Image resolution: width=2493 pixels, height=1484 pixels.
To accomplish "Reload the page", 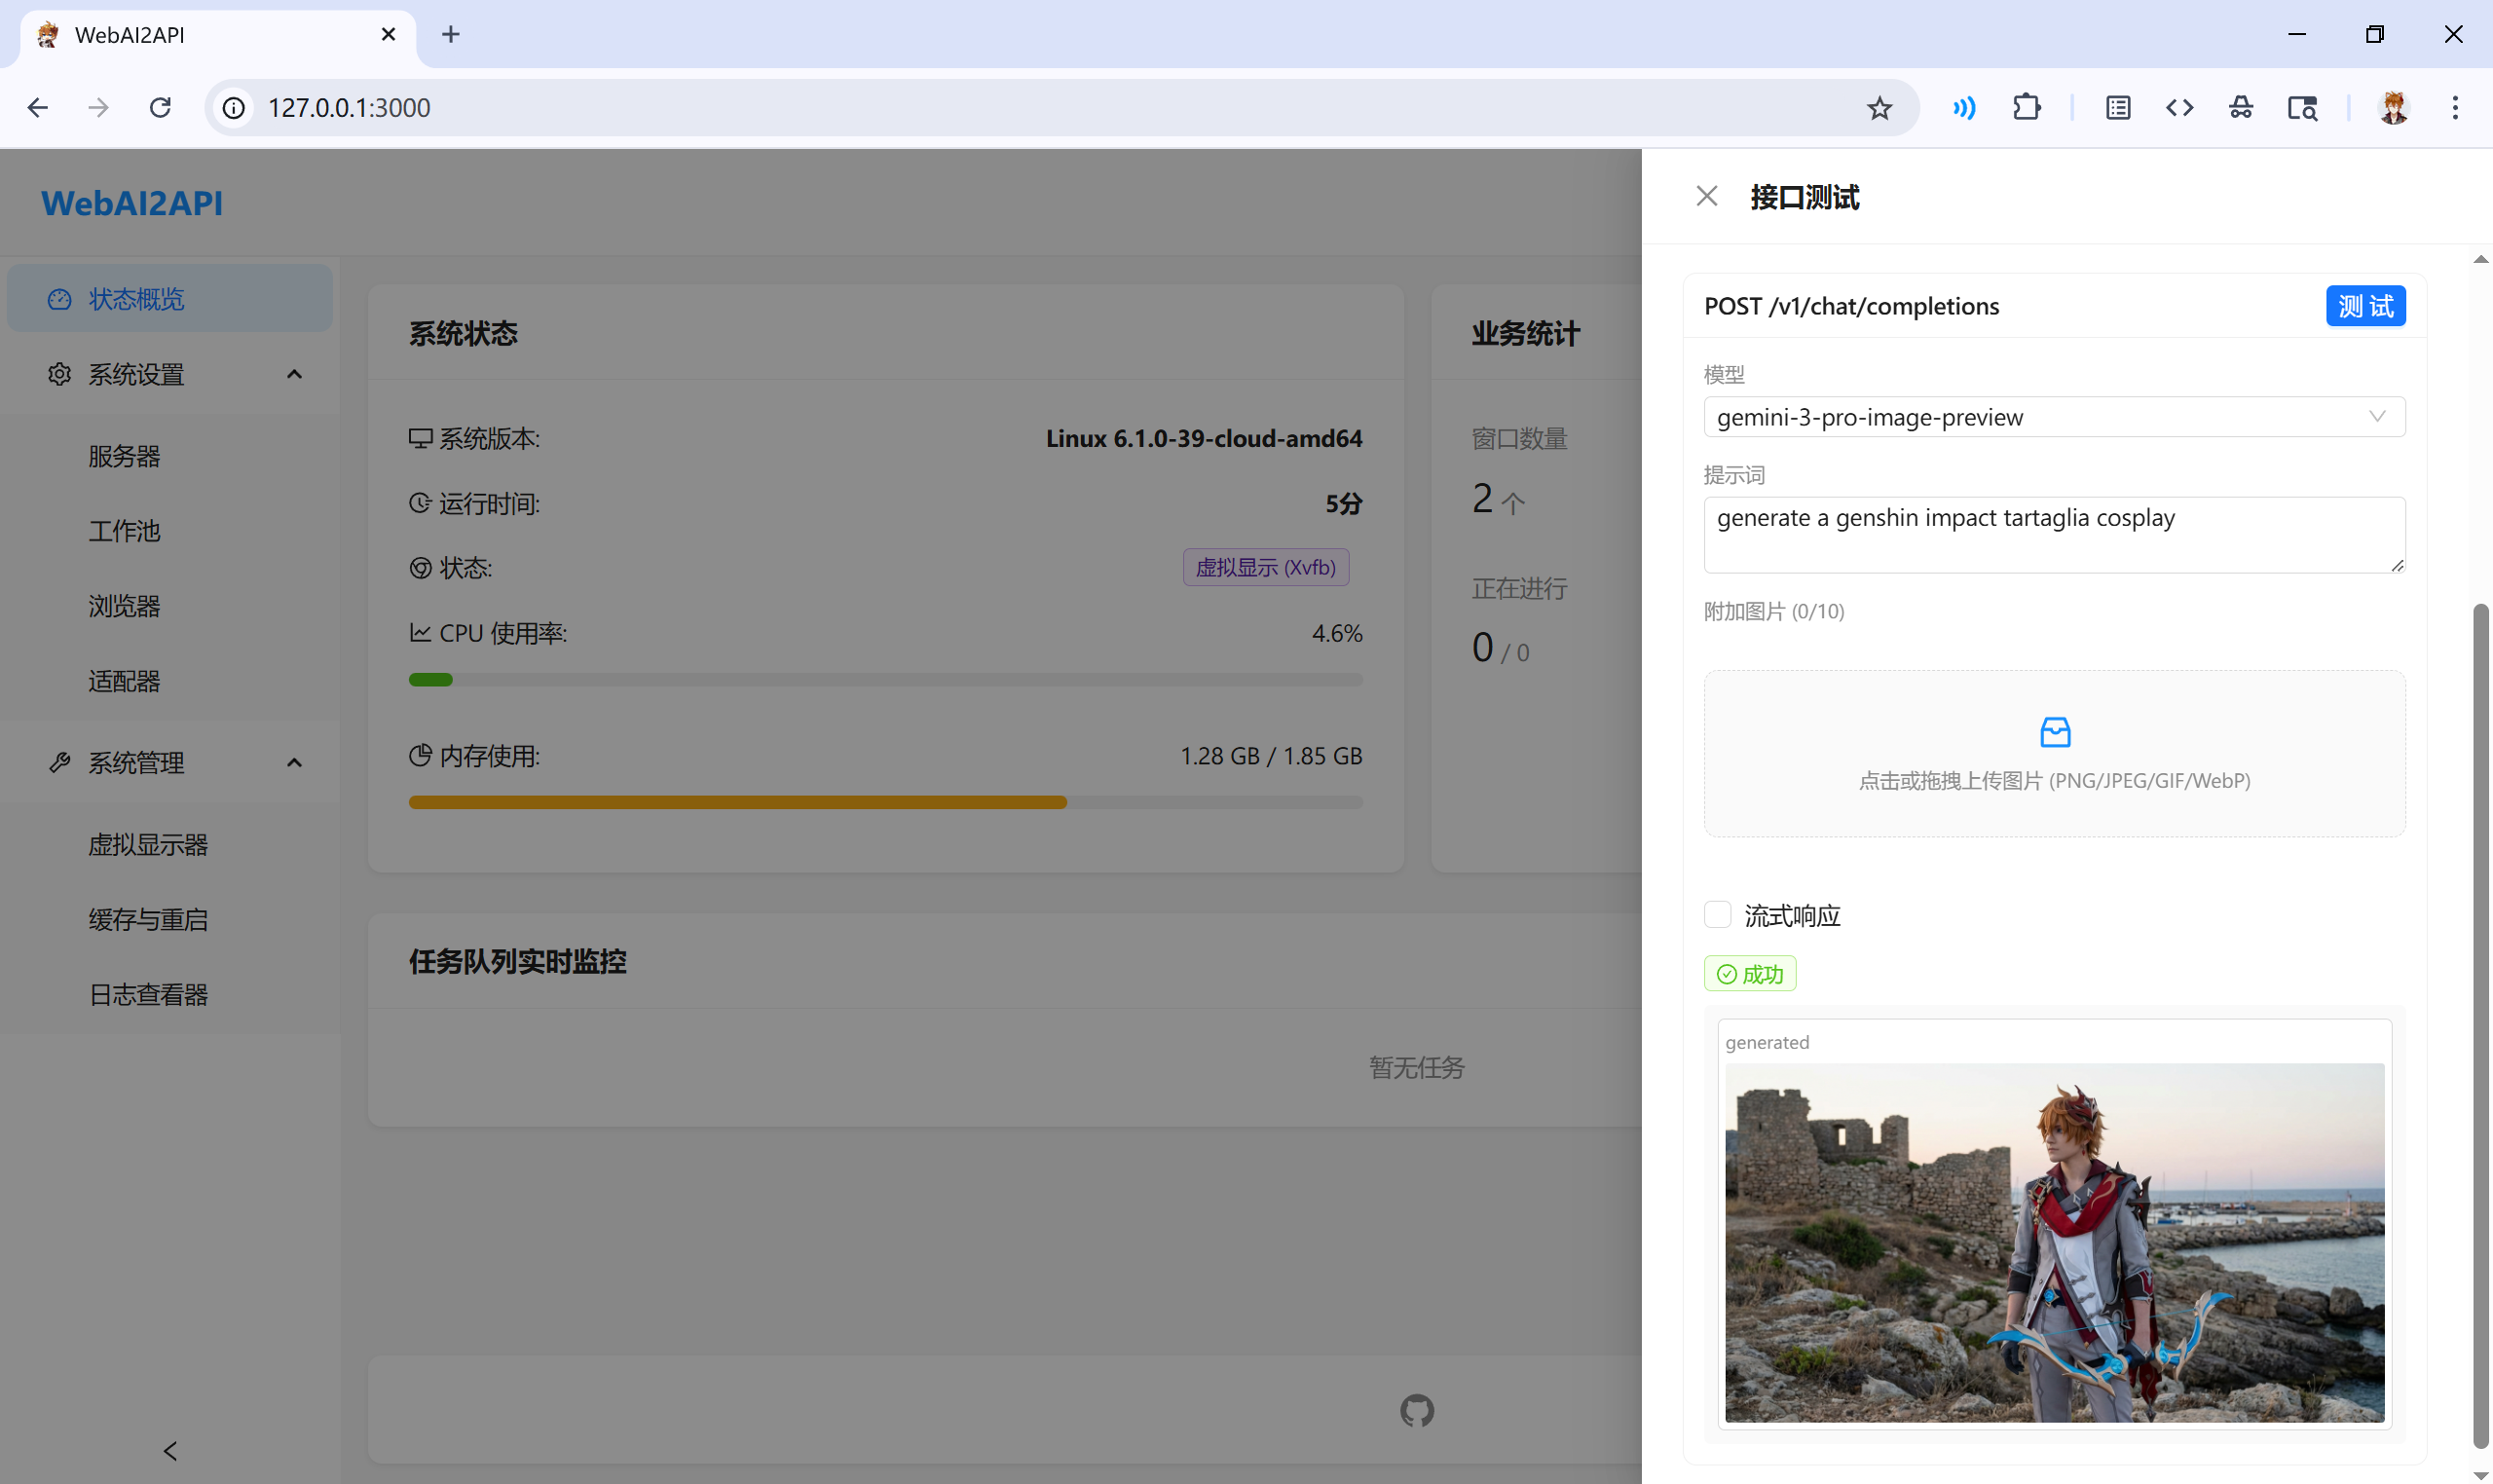I will [x=160, y=108].
